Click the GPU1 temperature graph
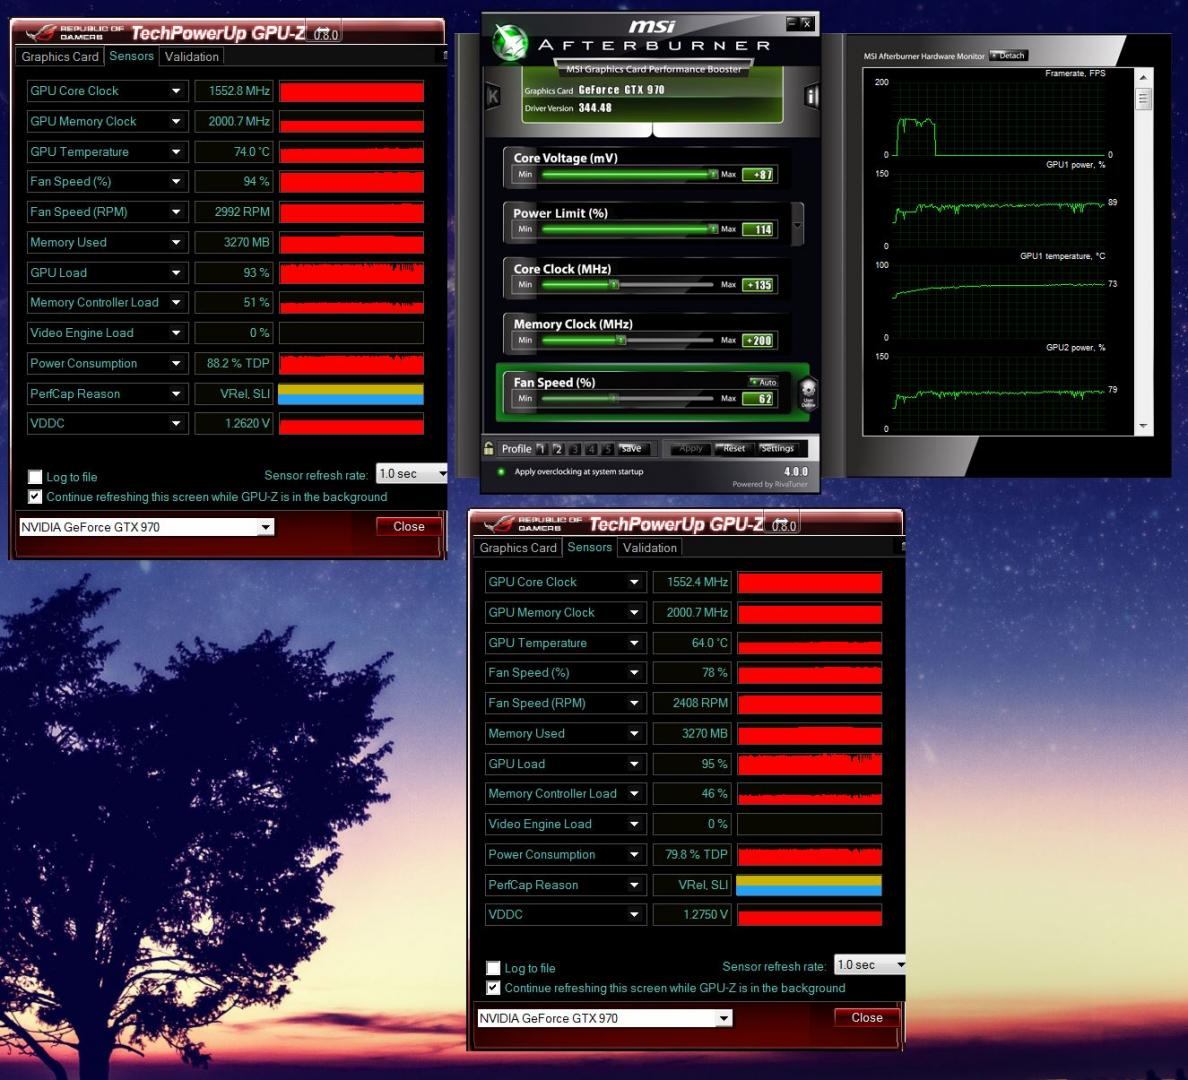 point(998,301)
